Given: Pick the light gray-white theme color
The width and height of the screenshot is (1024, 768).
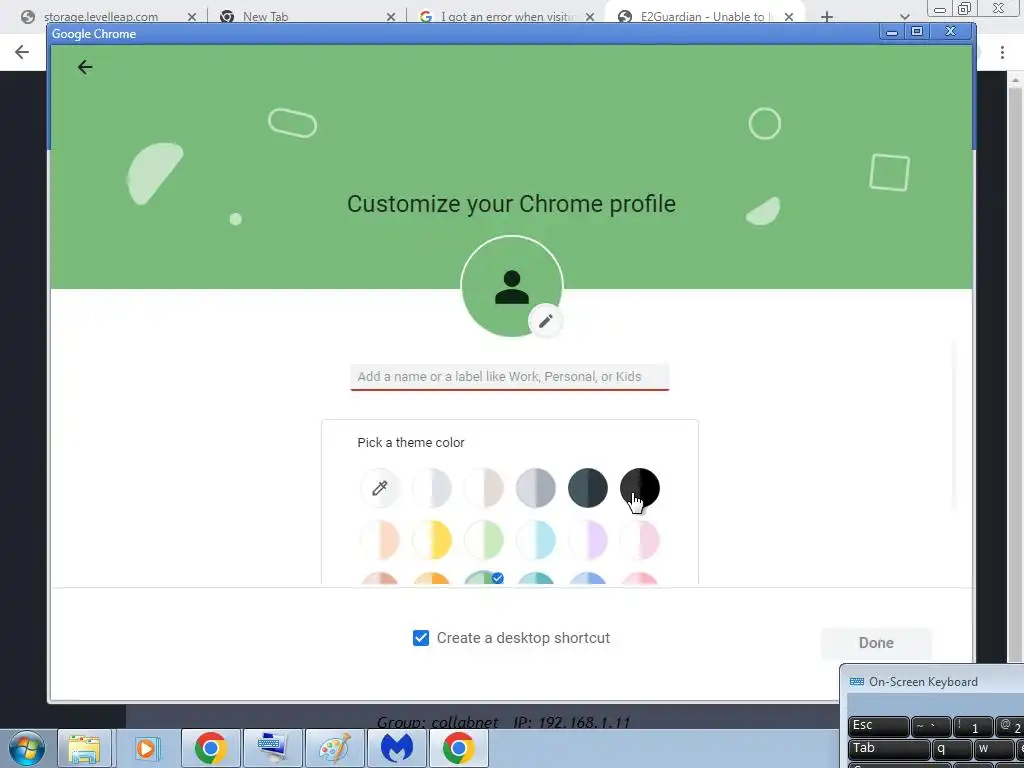Looking at the screenshot, I should [432, 488].
